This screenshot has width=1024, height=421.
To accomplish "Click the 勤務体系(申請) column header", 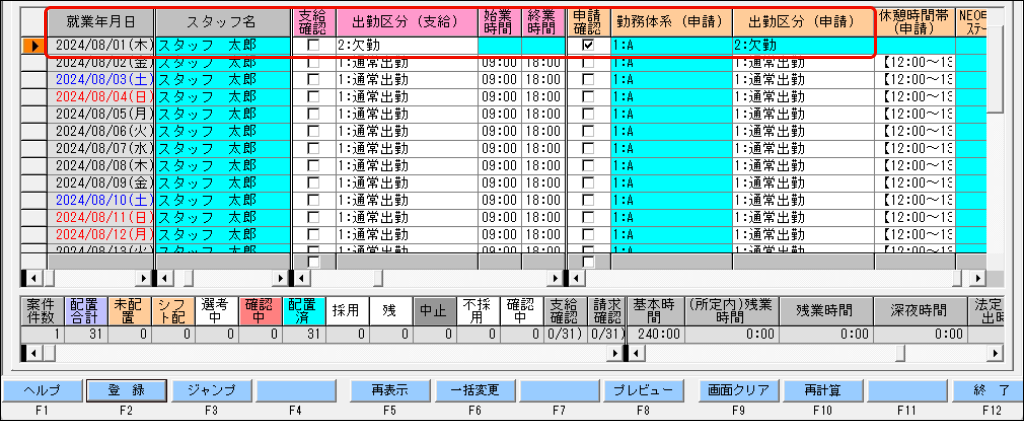I will pos(671,22).
